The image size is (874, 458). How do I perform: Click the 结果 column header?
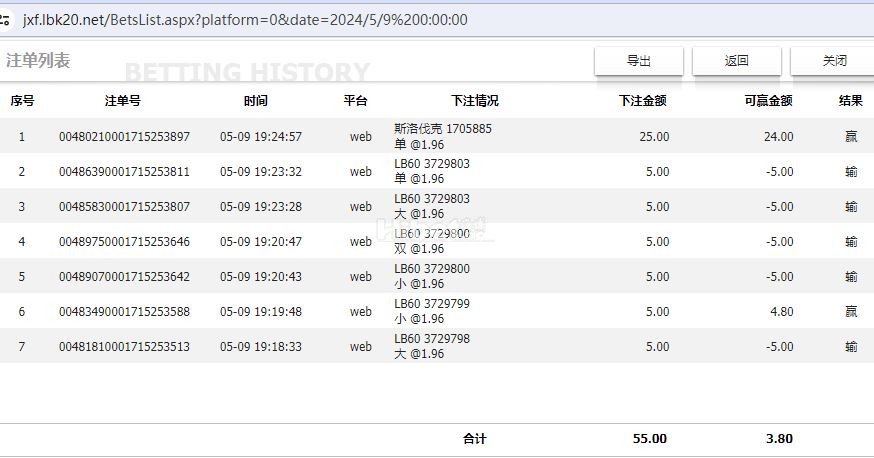[x=851, y=101]
